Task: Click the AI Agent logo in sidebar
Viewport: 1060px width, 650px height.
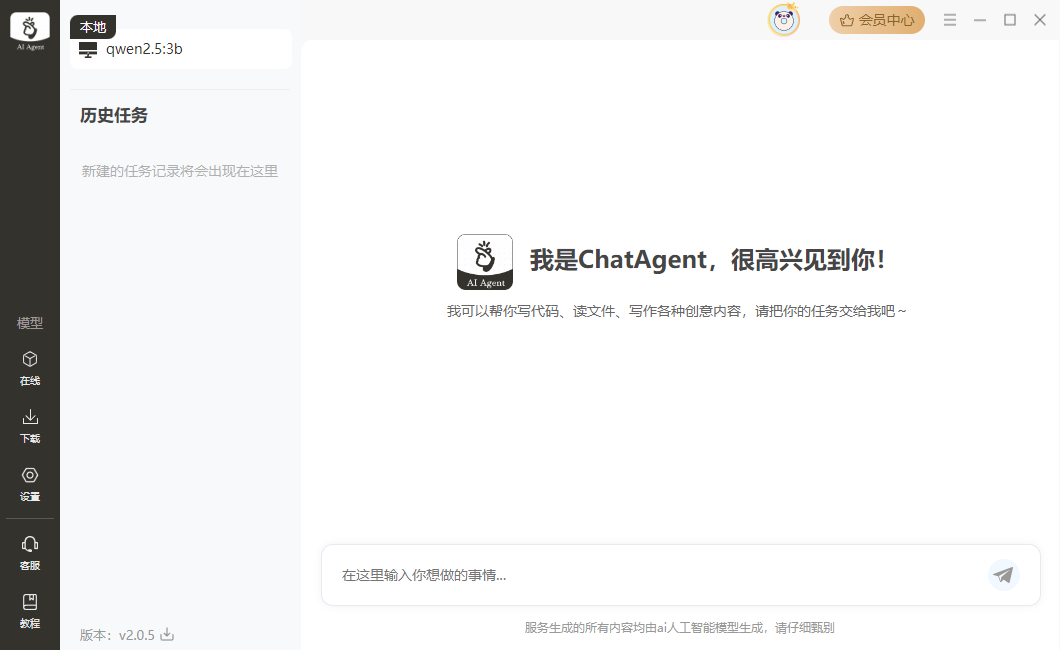Action: [30, 31]
